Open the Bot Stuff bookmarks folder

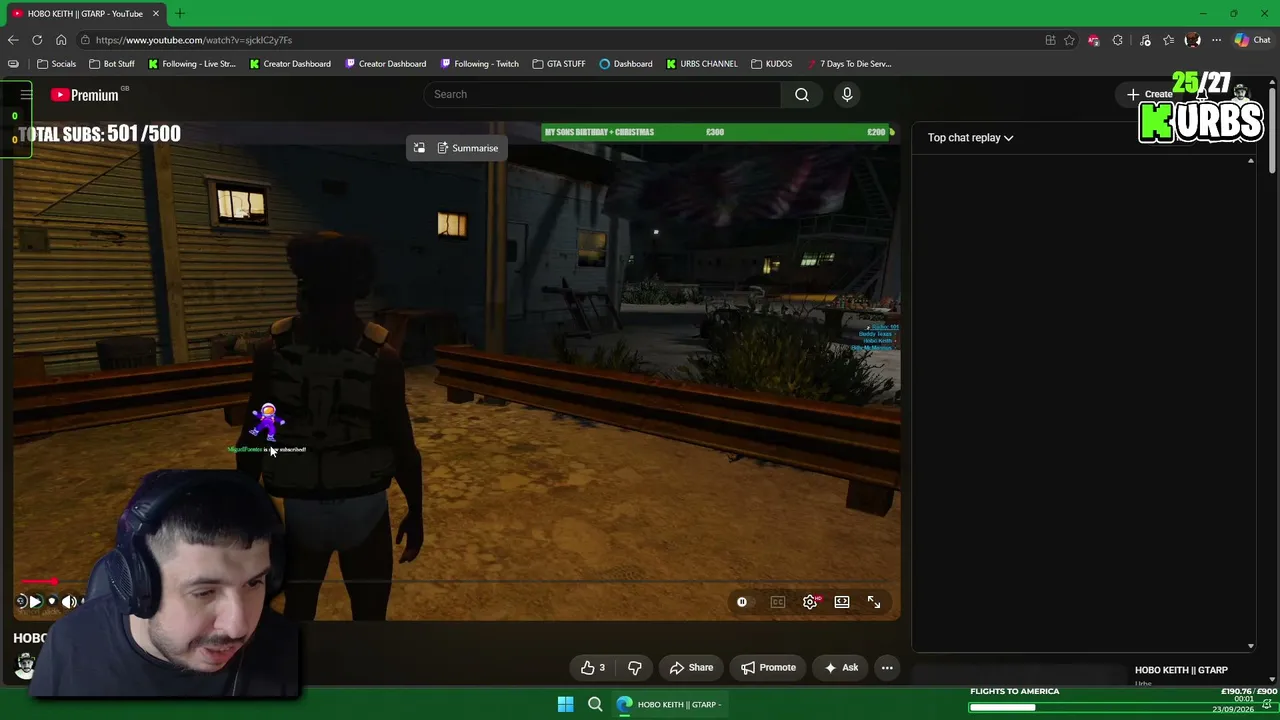(x=111, y=64)
